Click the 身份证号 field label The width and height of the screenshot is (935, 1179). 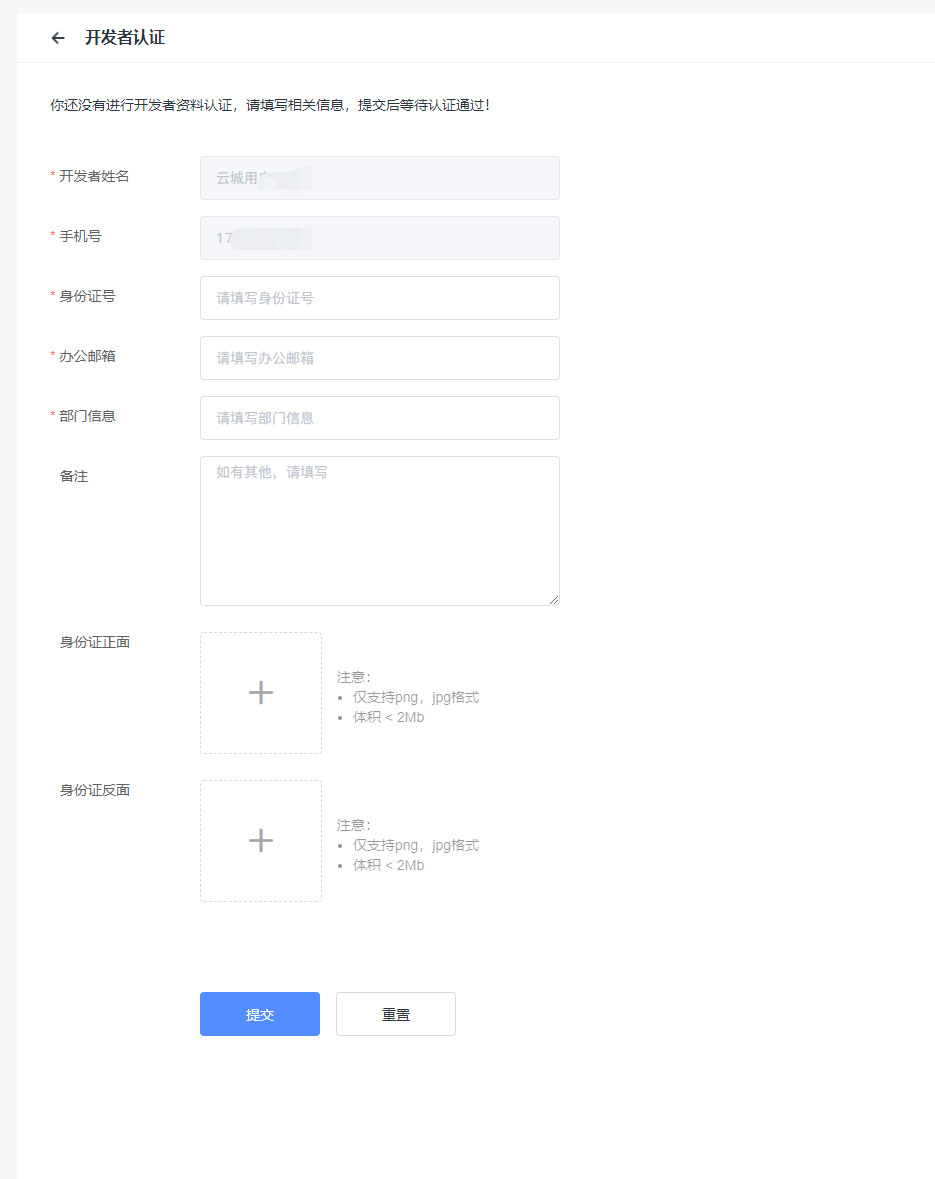pos(87,296)
